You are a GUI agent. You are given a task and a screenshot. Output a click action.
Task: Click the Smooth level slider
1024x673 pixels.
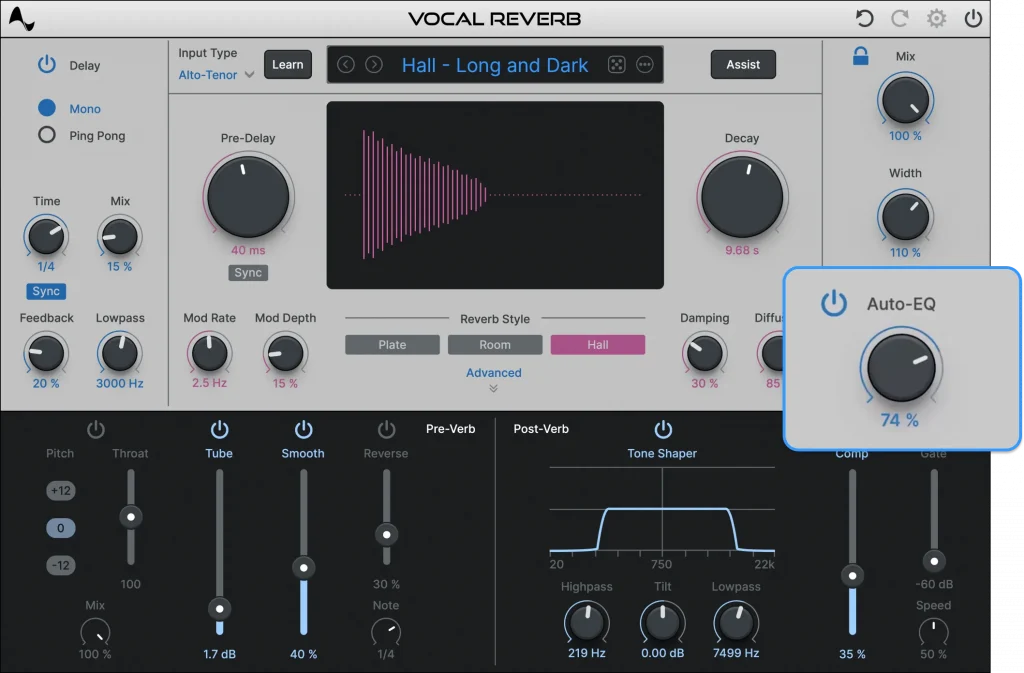(x=303, y=567)
